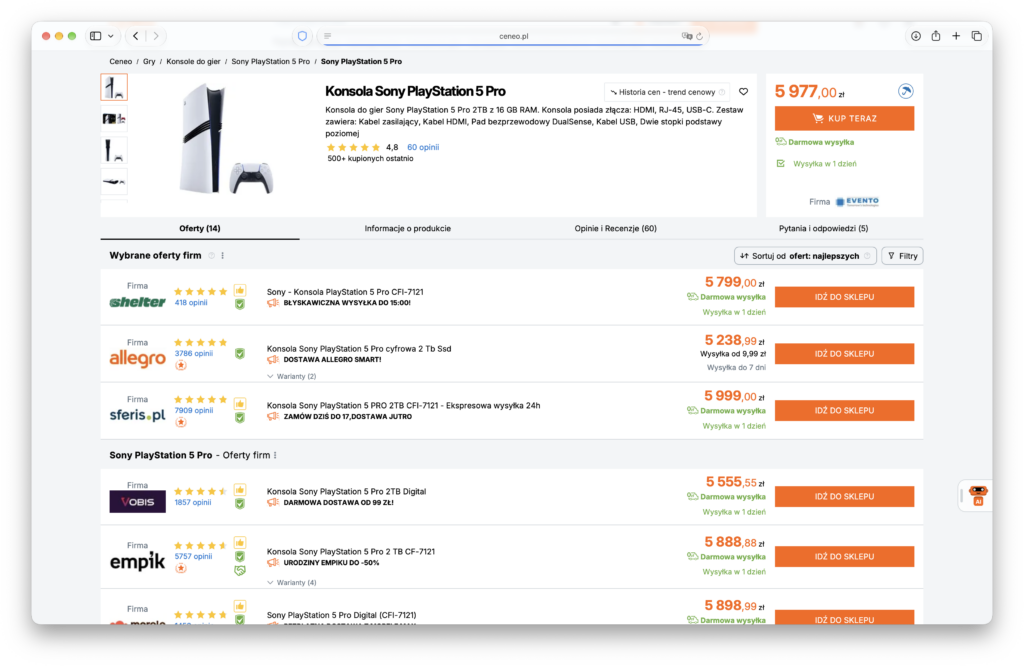Click the green shield badge in Vobis row
The height and width of the screenshot is (666, 1024).
240,503
